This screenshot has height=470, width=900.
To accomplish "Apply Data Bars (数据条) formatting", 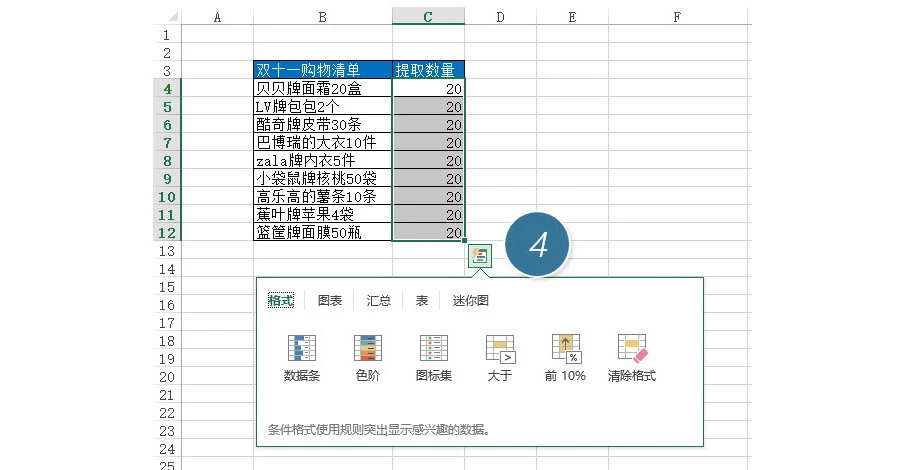I will coord(302,359).
